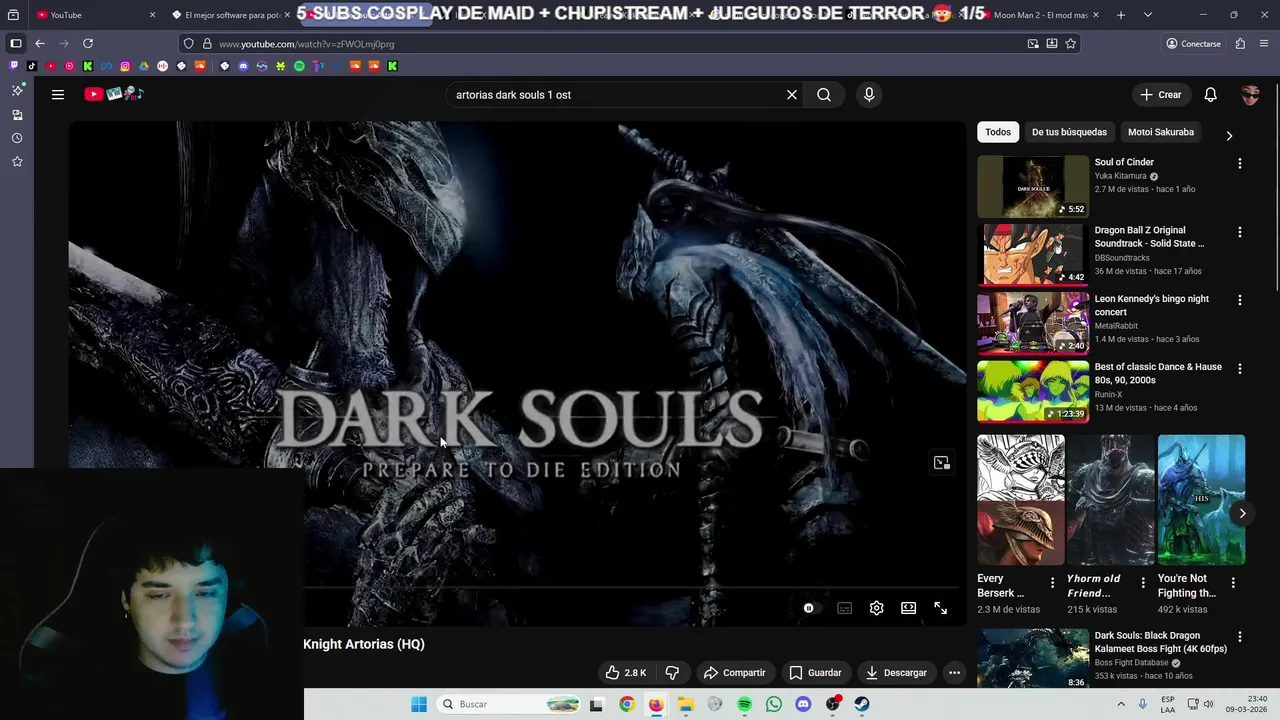Open the Instagram bookmark
The width and height of the screenshot is (1280, 720).
pos(125,66)
